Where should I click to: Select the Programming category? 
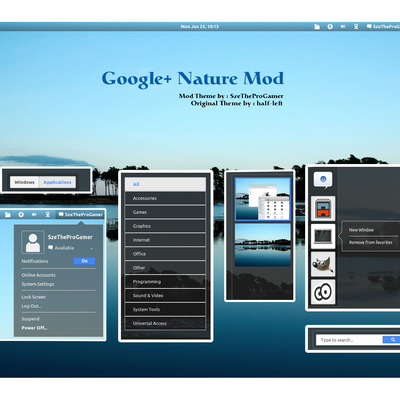coord(165,282)
